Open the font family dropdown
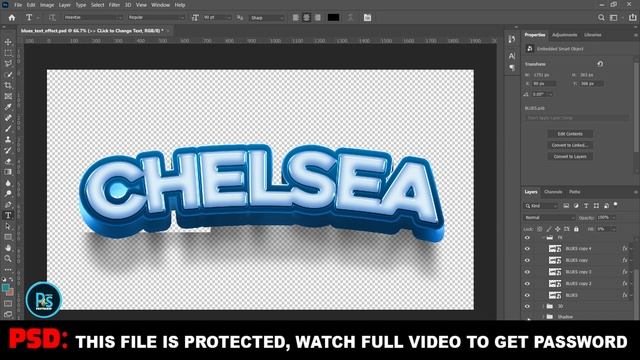Image resolution: width=640 pixels, height=360 pixels. [93, 18]
